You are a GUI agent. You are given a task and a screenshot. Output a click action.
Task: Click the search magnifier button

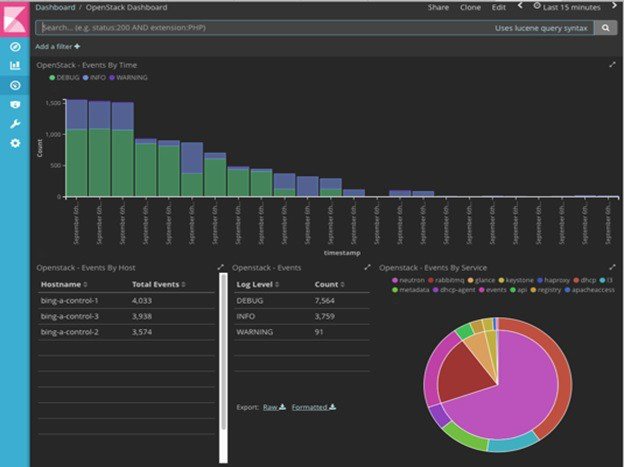pyautogui.click(x=605, y=28)
